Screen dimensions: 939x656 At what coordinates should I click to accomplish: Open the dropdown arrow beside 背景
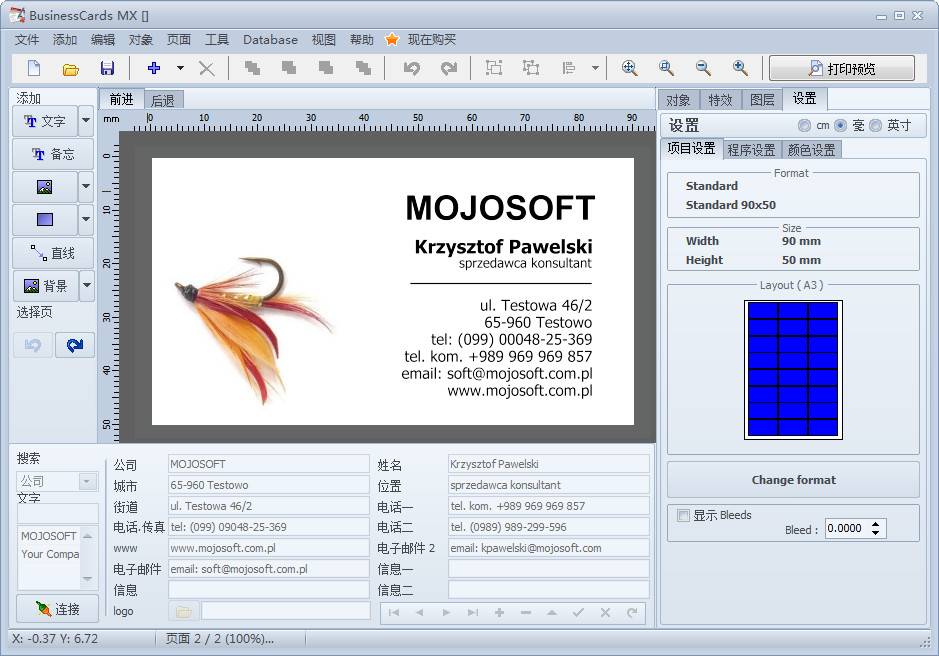point(86,286)
